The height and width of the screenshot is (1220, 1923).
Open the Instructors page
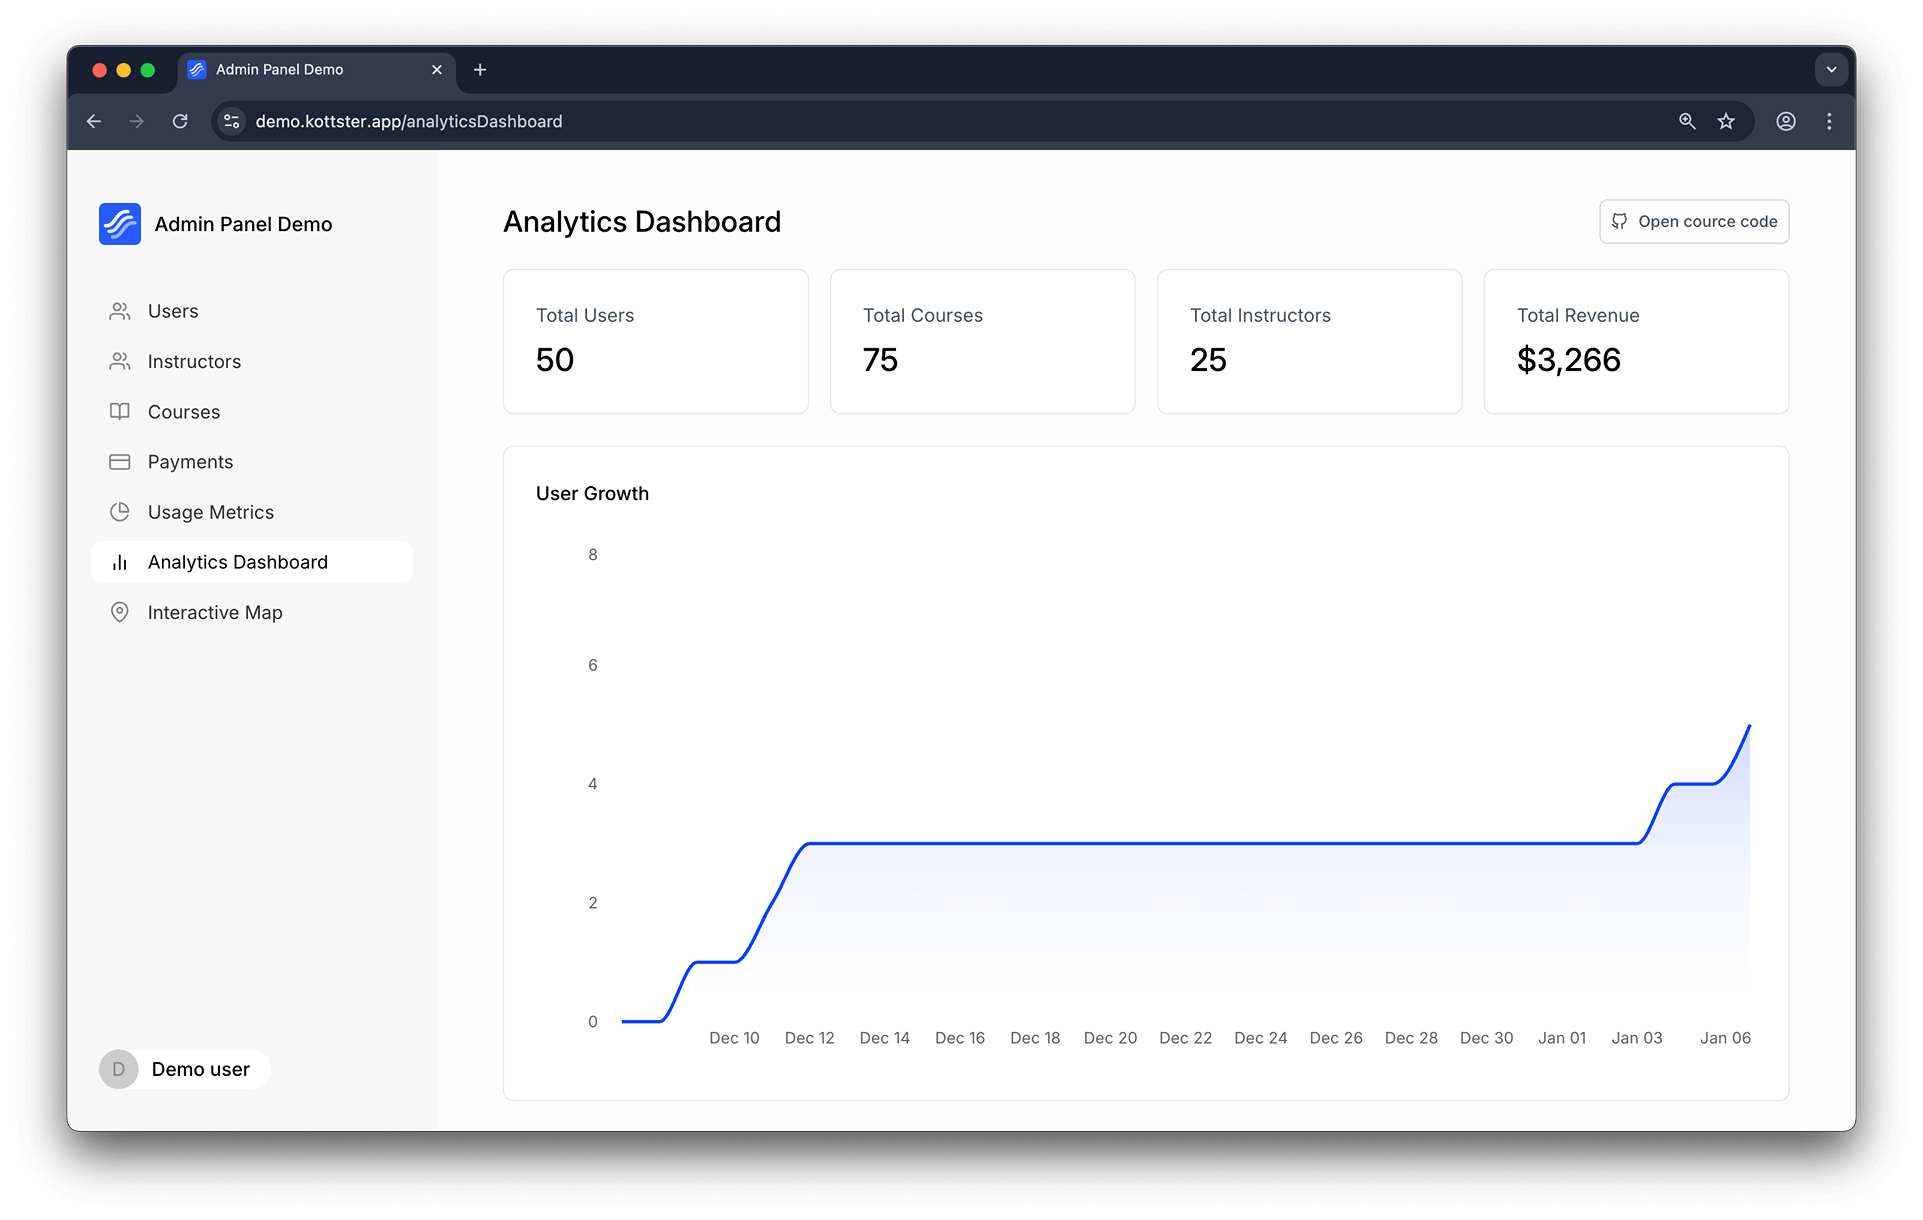coord(252,361)
